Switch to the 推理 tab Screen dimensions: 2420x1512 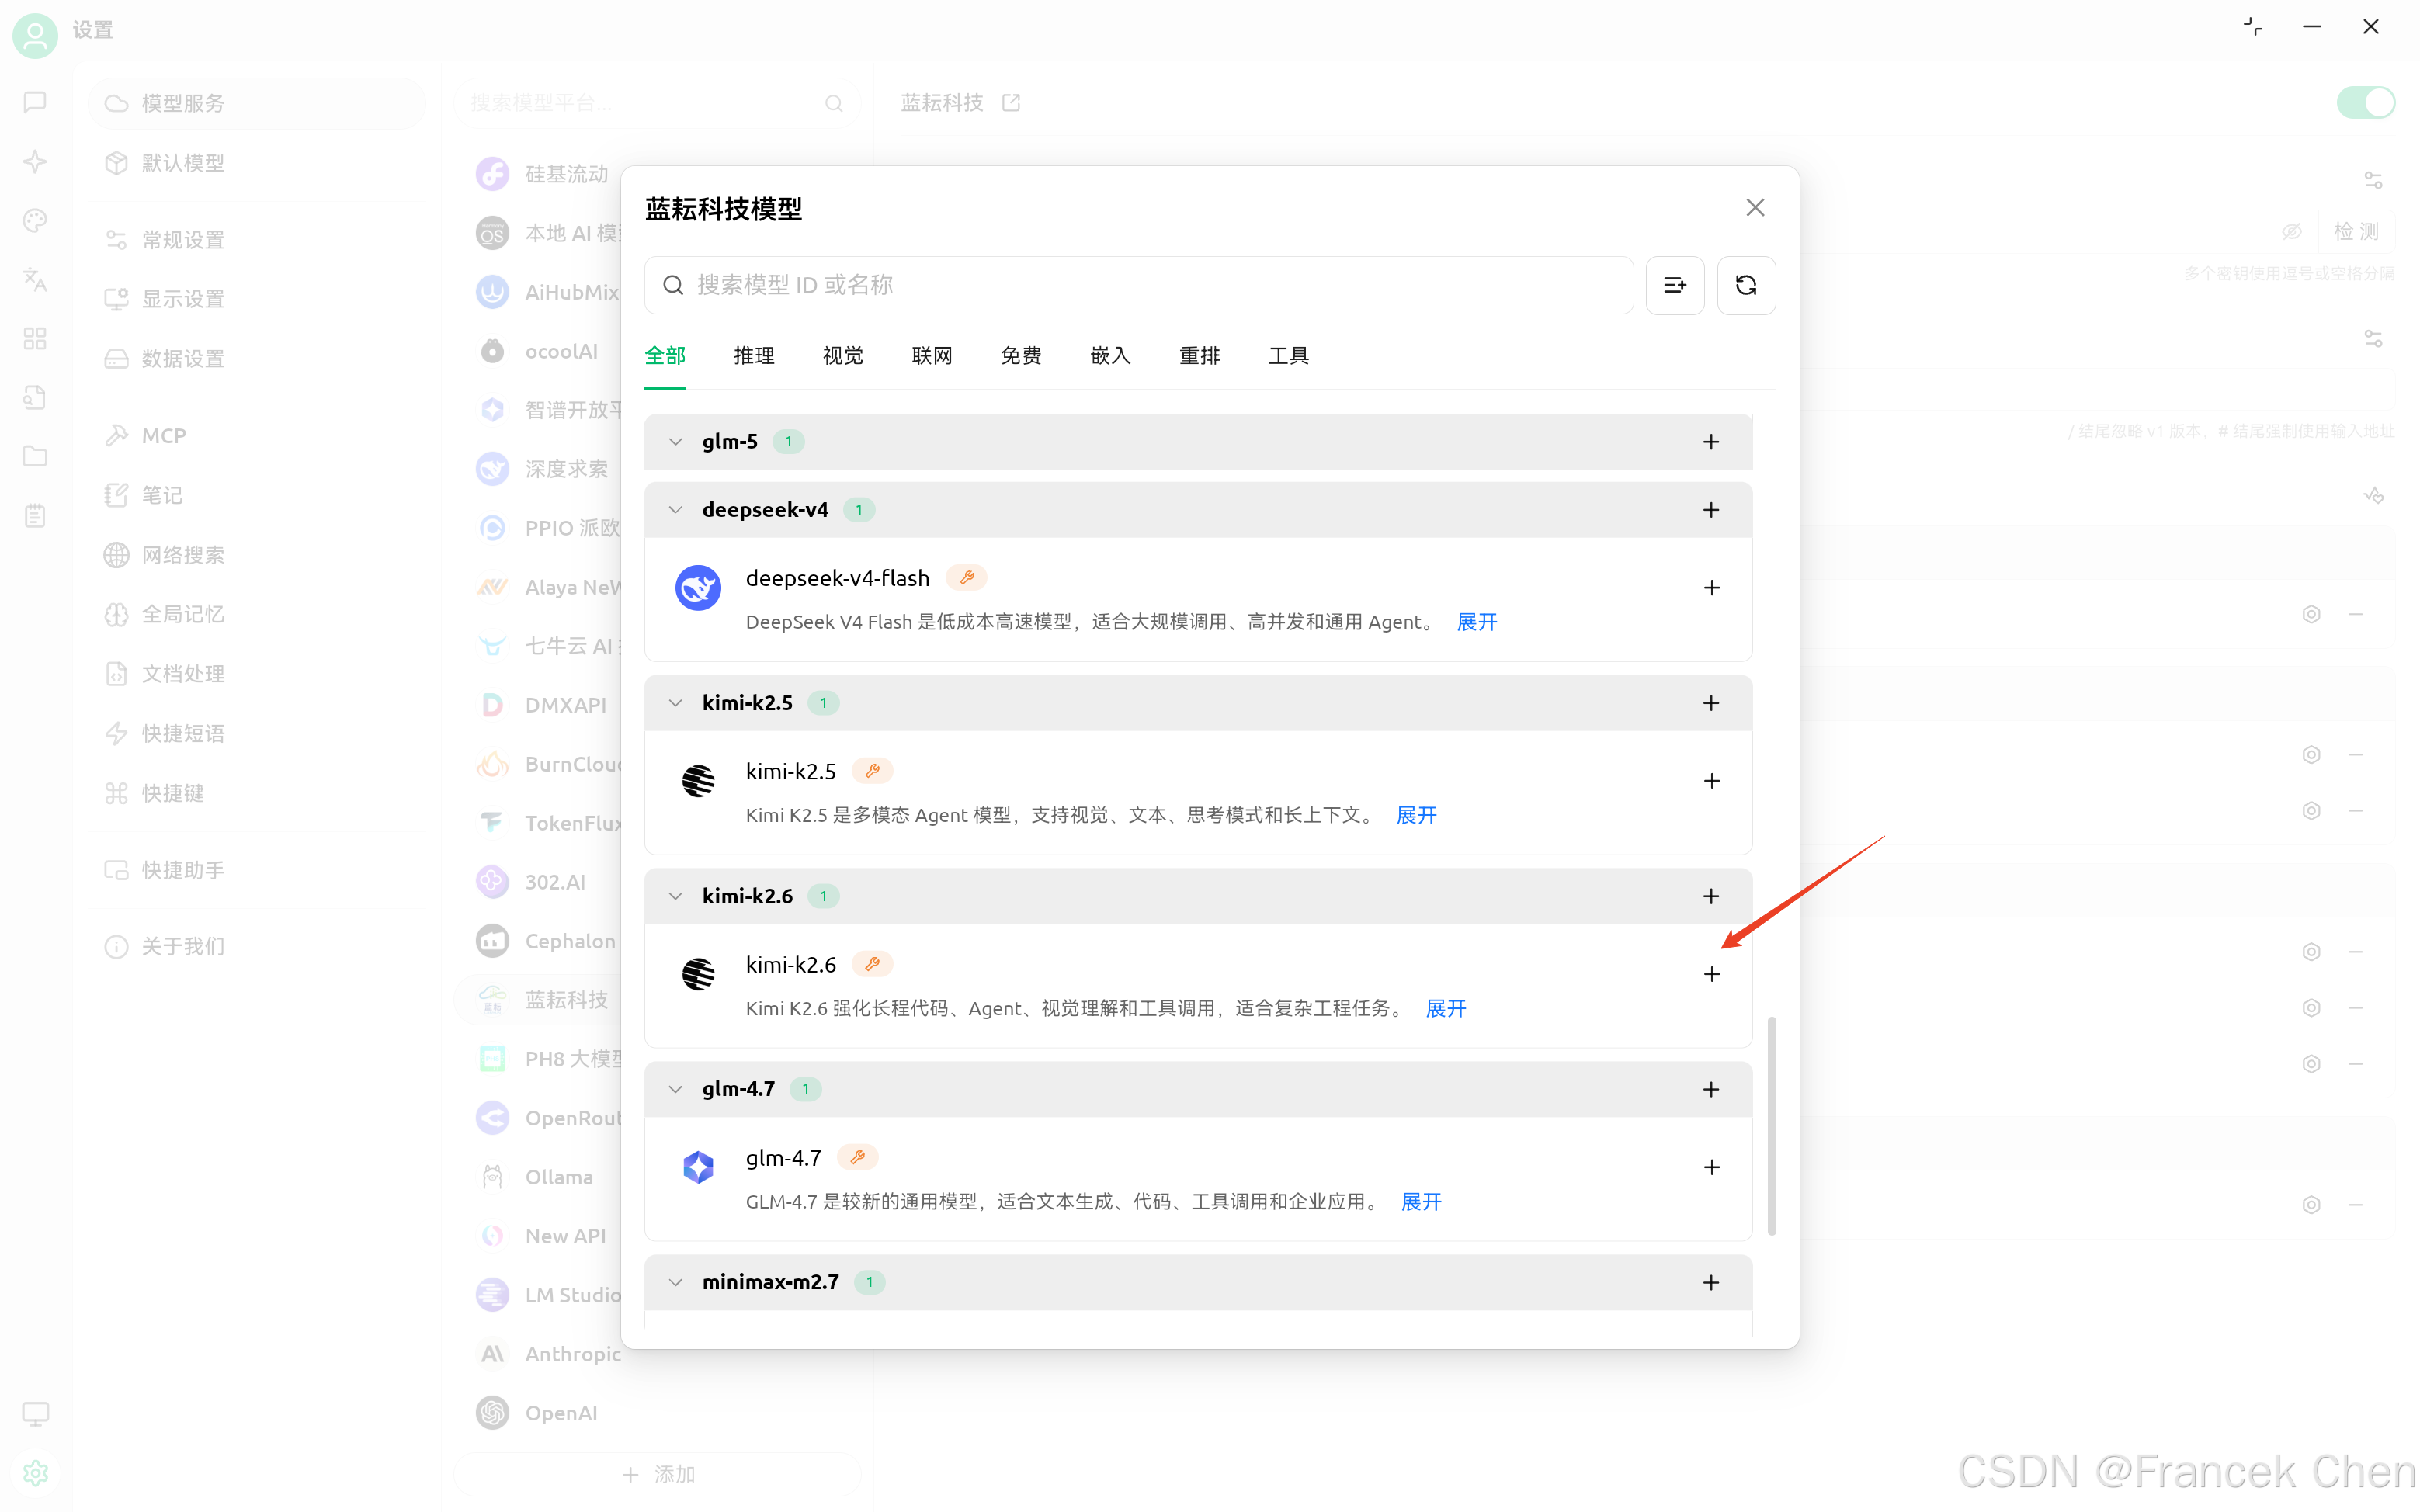point(754,356)
